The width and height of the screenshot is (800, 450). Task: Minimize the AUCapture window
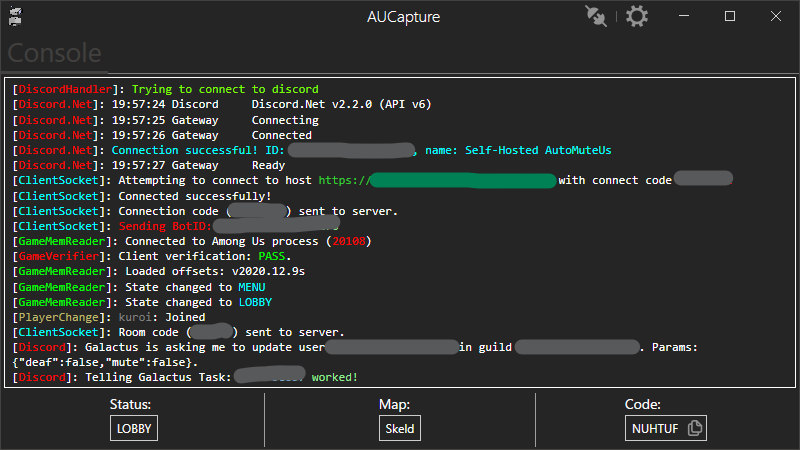685,17
